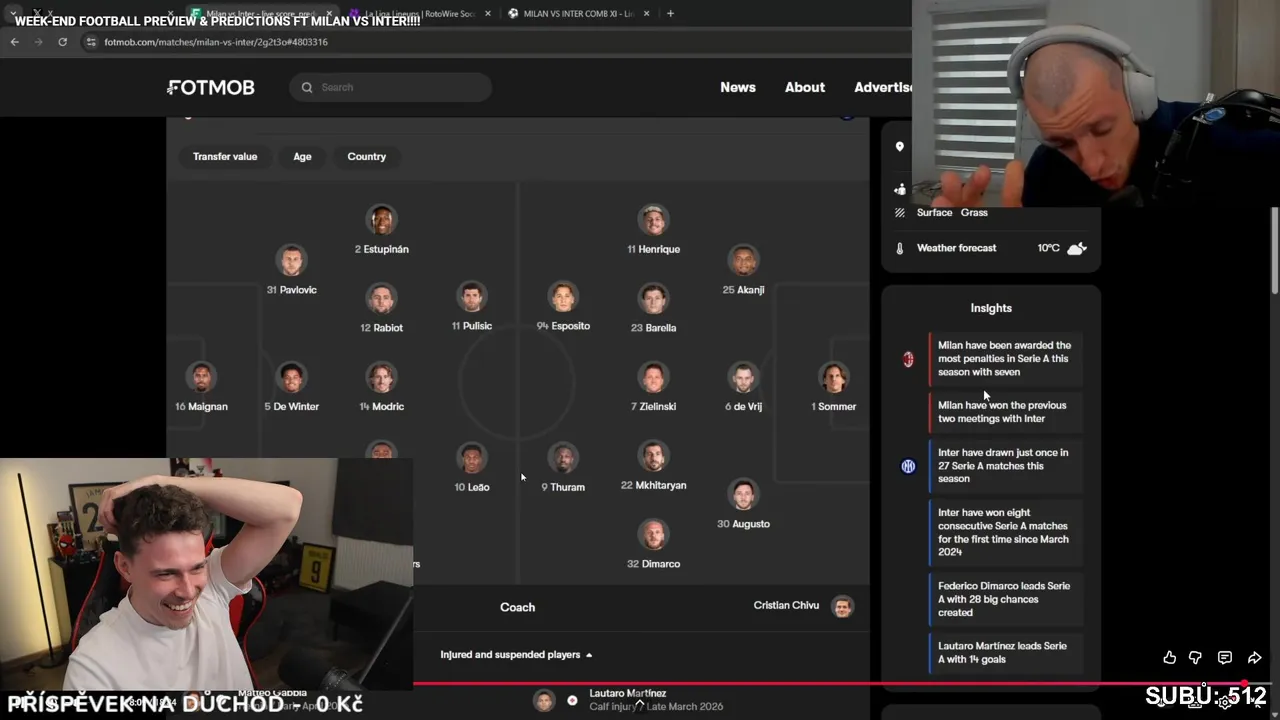Open Maignan's goalkeeper avatar
Image resolution: width=1280 pixels, height=720 pixels.
click(x=201, y=378)
